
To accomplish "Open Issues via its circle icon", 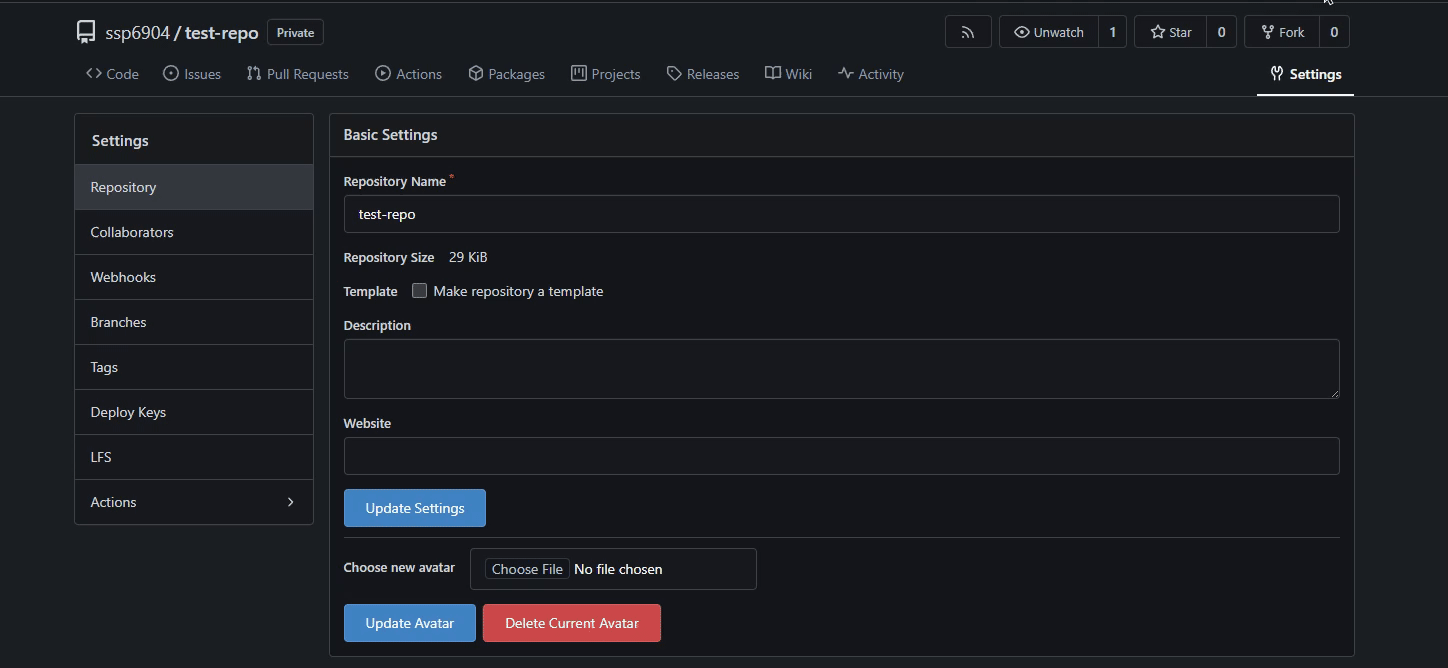I will pyautogui.click(x=171, y=74).
